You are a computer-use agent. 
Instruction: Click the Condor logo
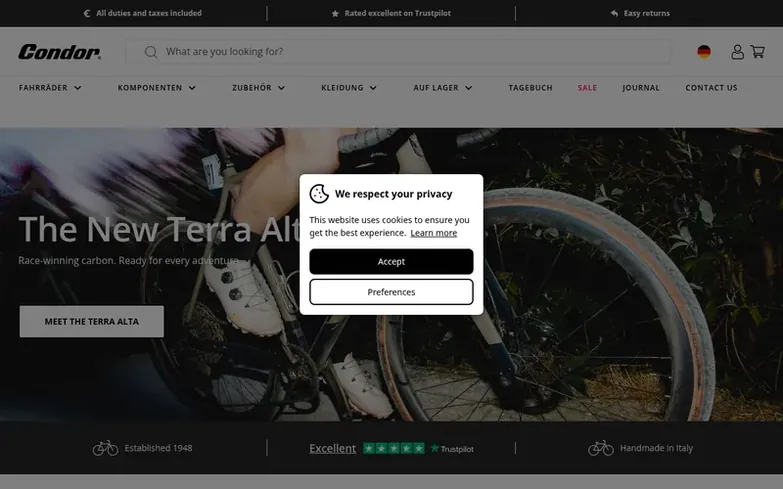[59, 52]
